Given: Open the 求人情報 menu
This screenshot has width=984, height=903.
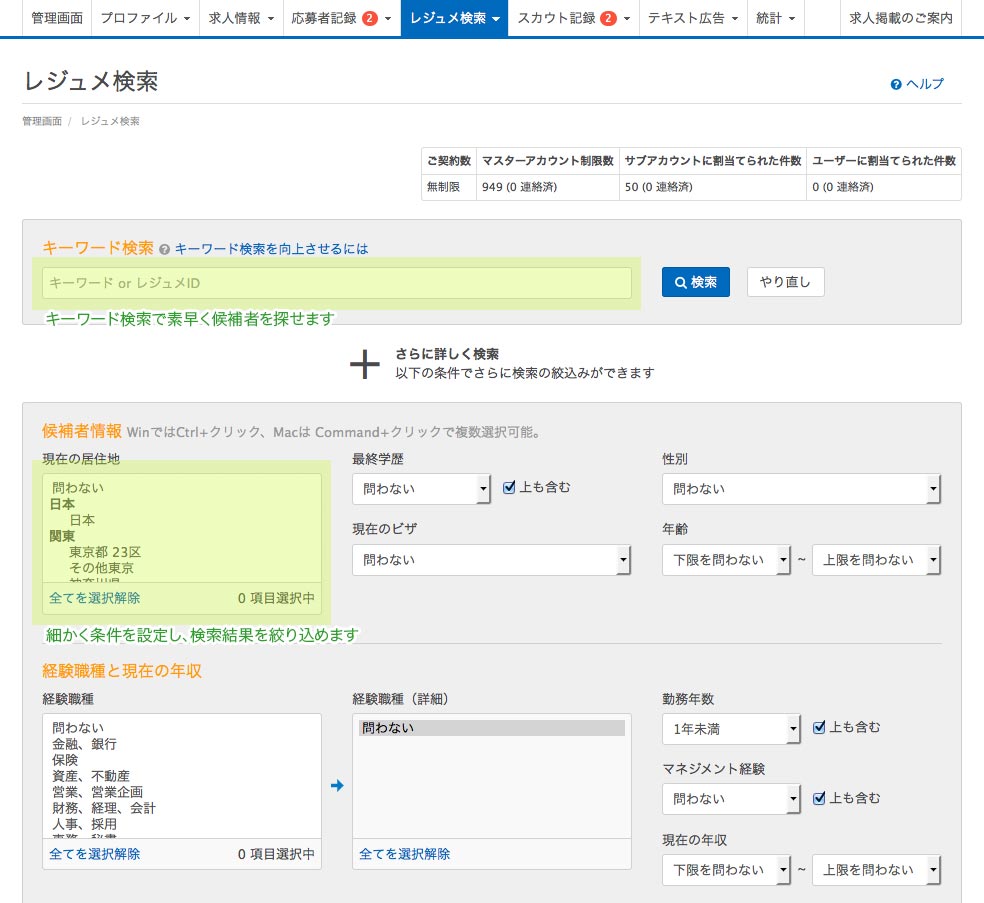Looking at the screenshot, I should click(242, 18).
